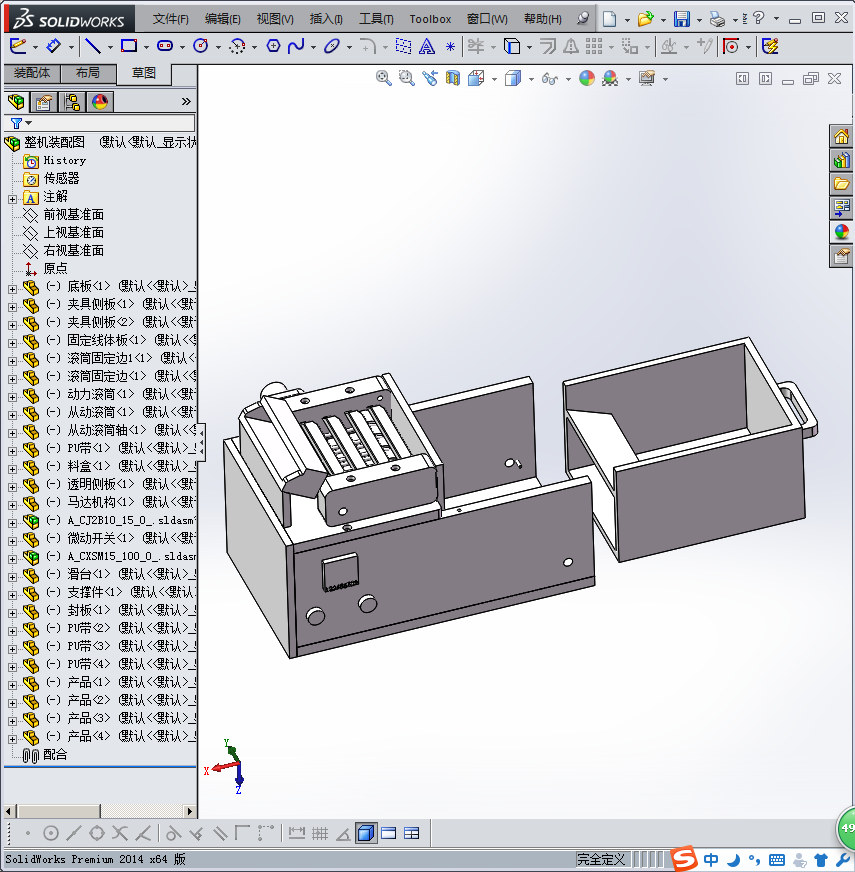Screen dimensions: 855x872
Task: Switch to the 装配体 tab
Action: [x=32, y=73]
